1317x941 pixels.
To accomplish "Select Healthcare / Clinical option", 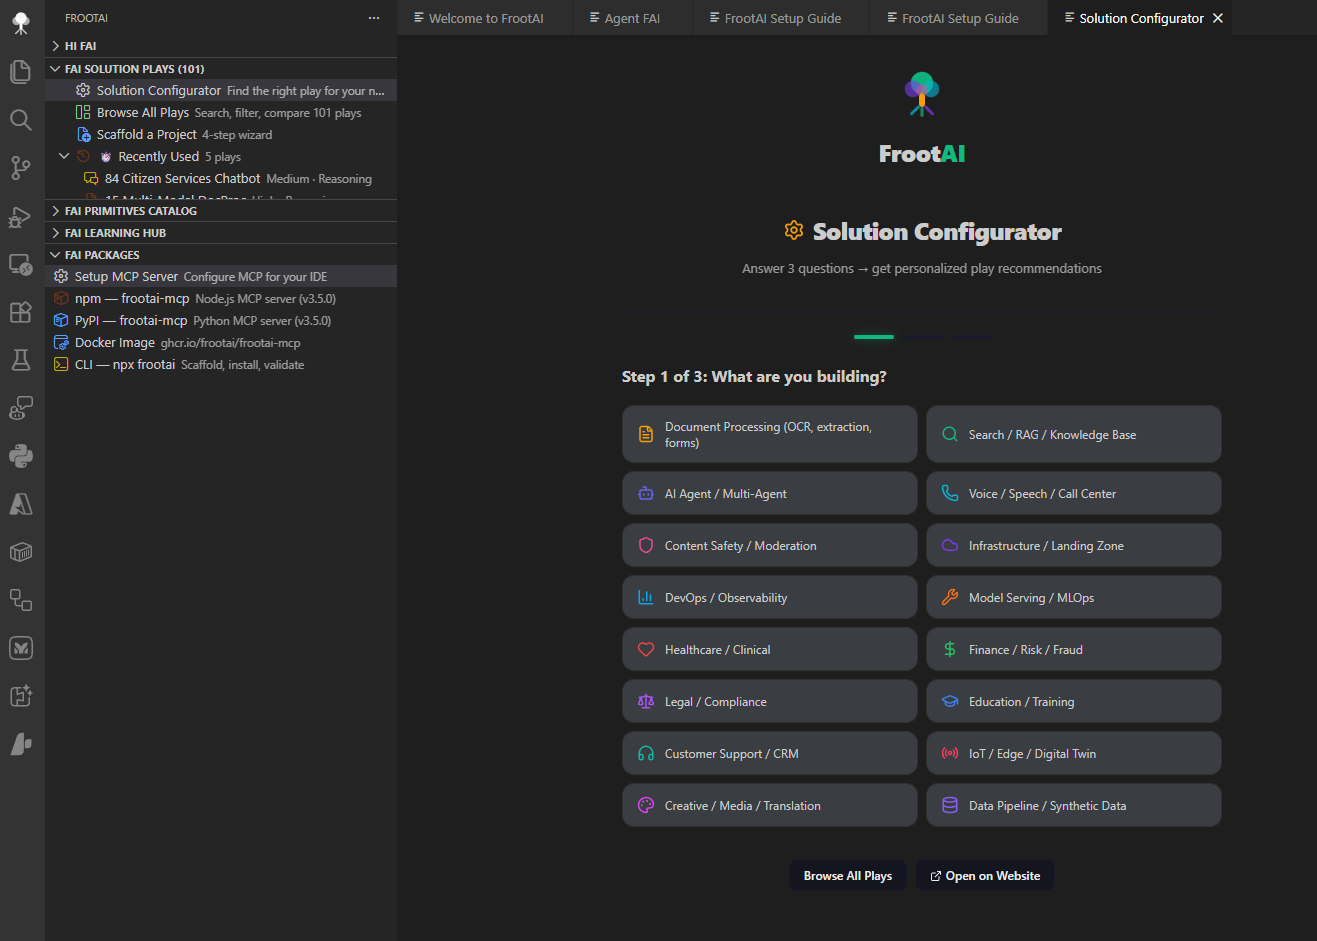I will click(x=769, y=649).
